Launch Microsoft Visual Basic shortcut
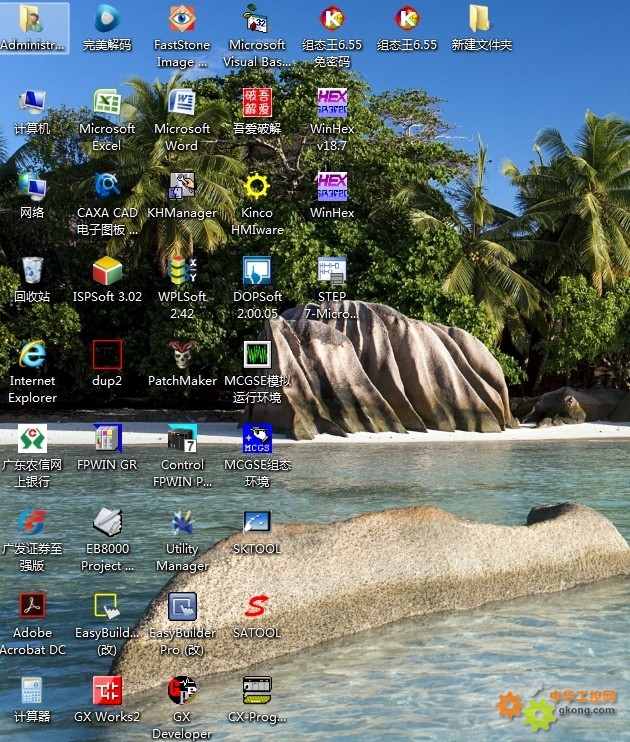 257,19
